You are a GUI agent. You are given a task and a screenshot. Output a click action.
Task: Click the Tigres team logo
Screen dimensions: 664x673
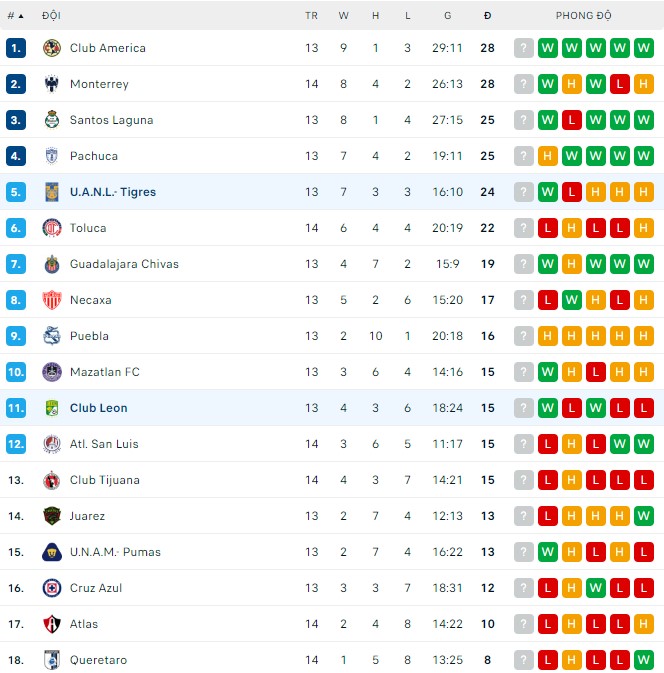pyautogui.click(x=52, y=192)
